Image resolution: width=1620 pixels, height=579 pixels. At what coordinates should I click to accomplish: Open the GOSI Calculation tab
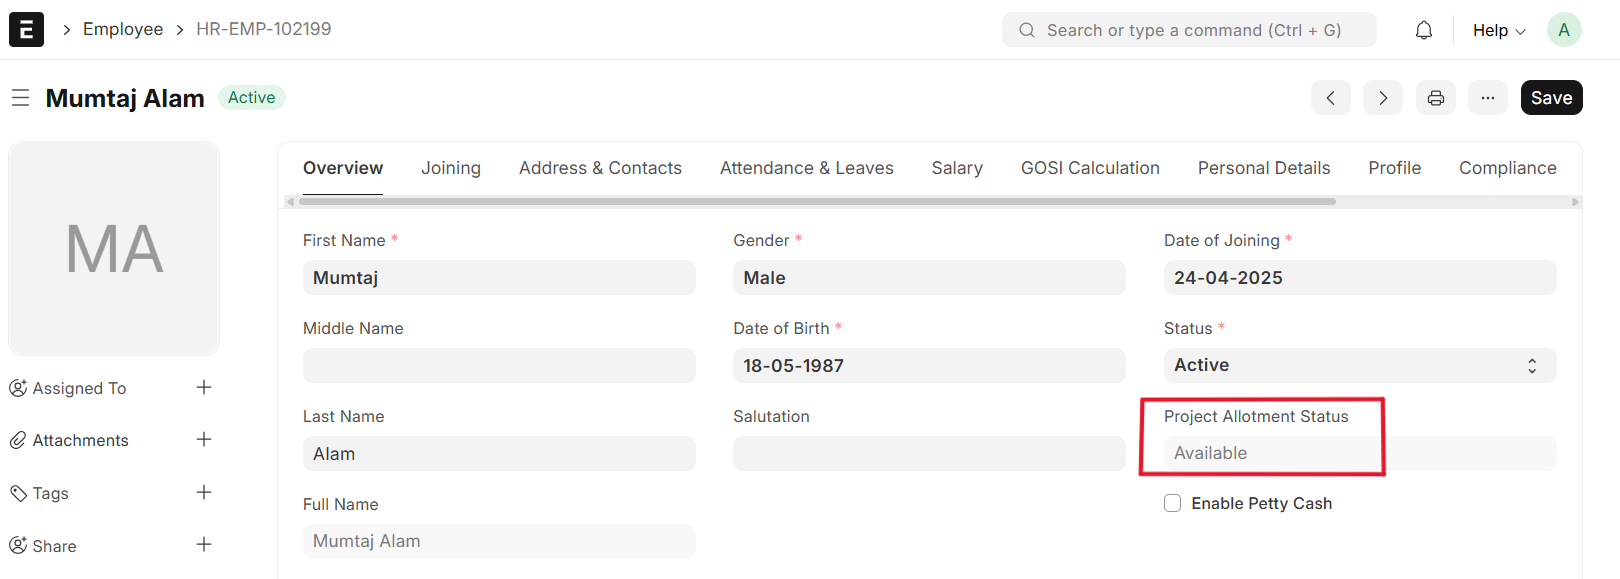point(1089,168)
